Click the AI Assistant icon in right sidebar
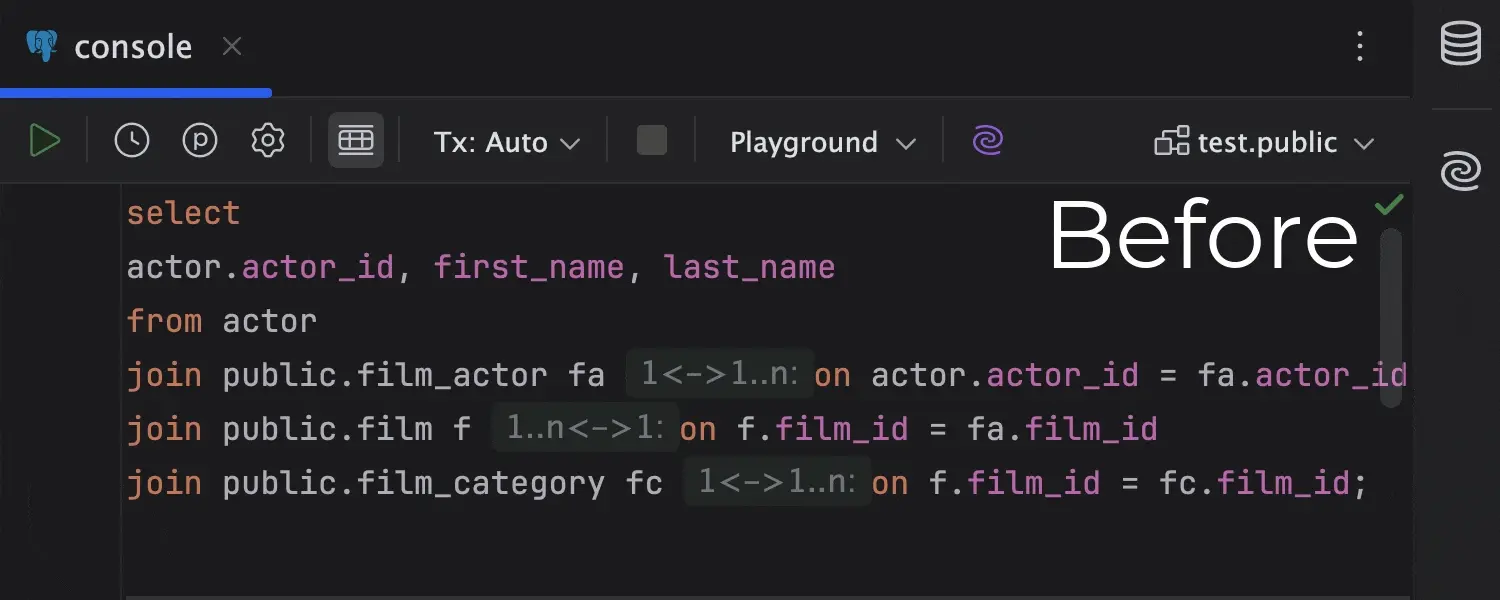The width and height of the screenshot is (1500, 600). (1459, 171)
